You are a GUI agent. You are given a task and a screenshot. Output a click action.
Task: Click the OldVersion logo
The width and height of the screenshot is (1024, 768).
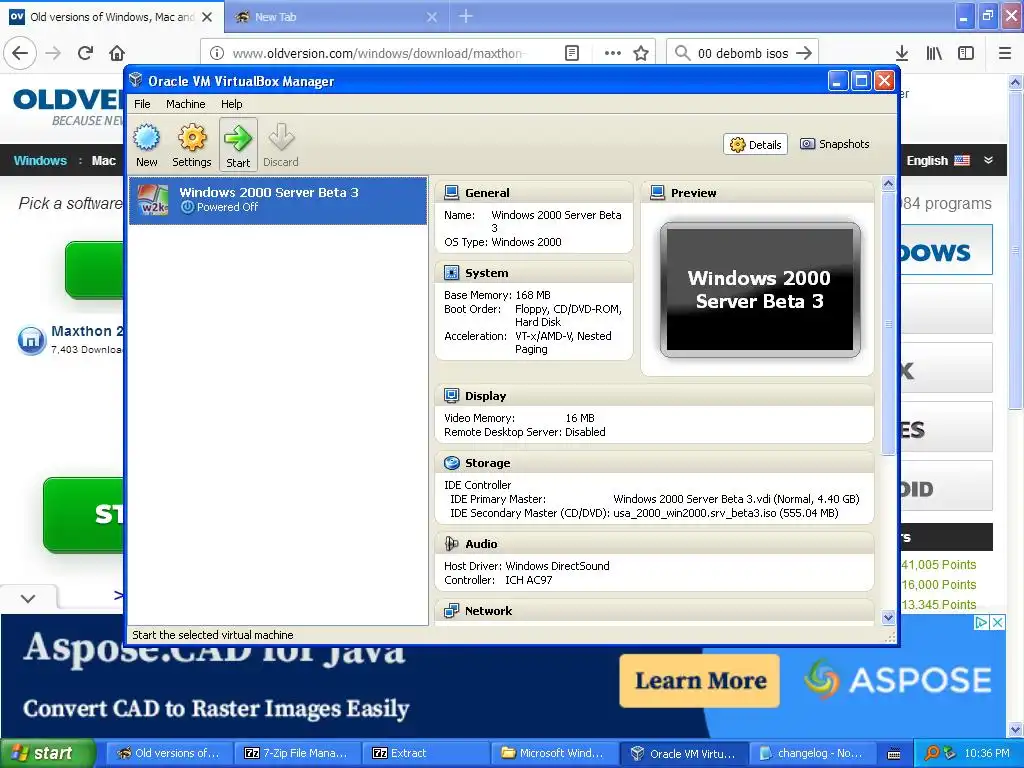pos(69,108)
